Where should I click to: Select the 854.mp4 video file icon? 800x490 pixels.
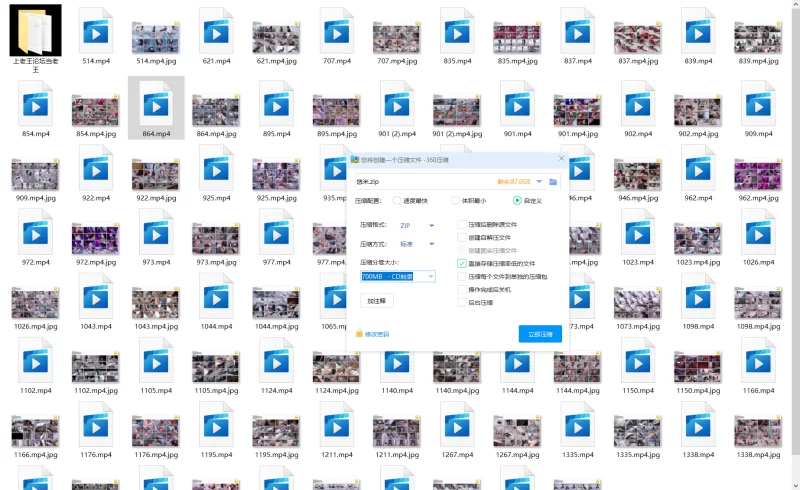click(x=36, y=104)
